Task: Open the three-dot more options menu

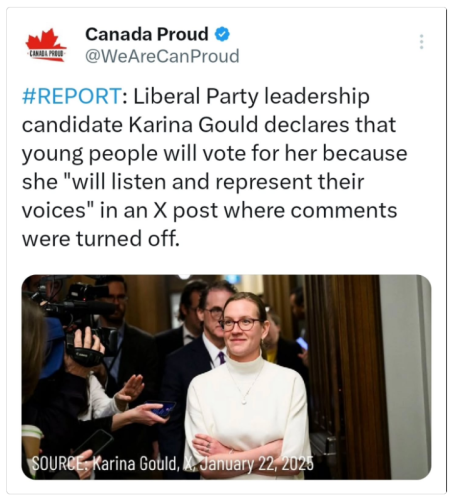Action: point(421,42)
